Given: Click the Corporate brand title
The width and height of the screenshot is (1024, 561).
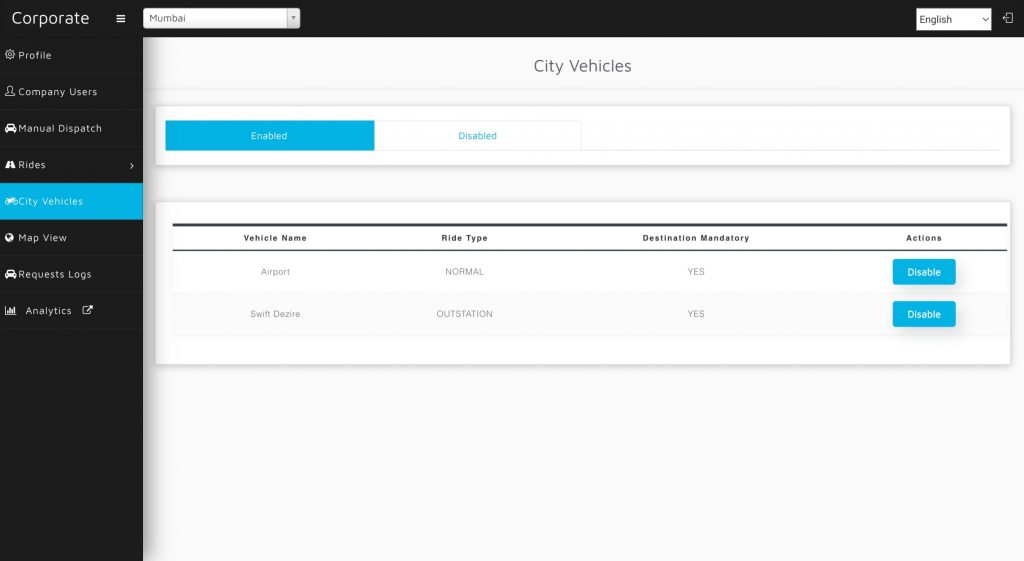Looking at the screenshot, I should click(50, 18).
